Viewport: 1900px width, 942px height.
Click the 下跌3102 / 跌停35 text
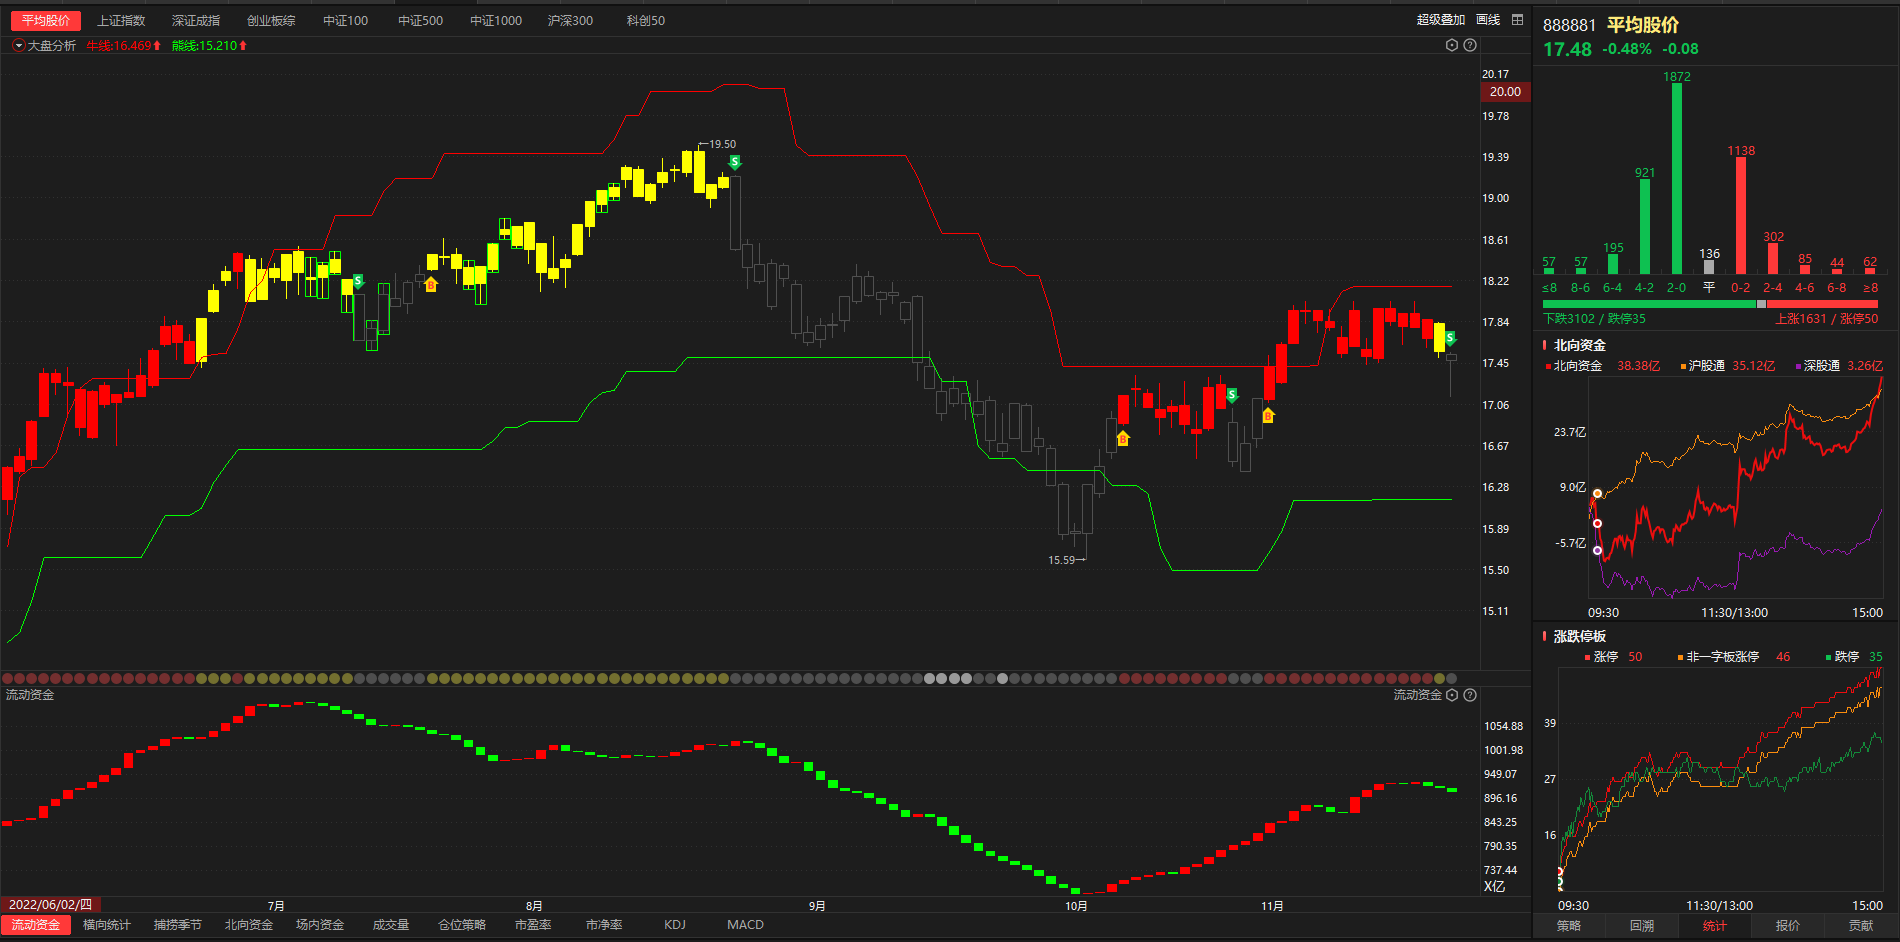1594,319
